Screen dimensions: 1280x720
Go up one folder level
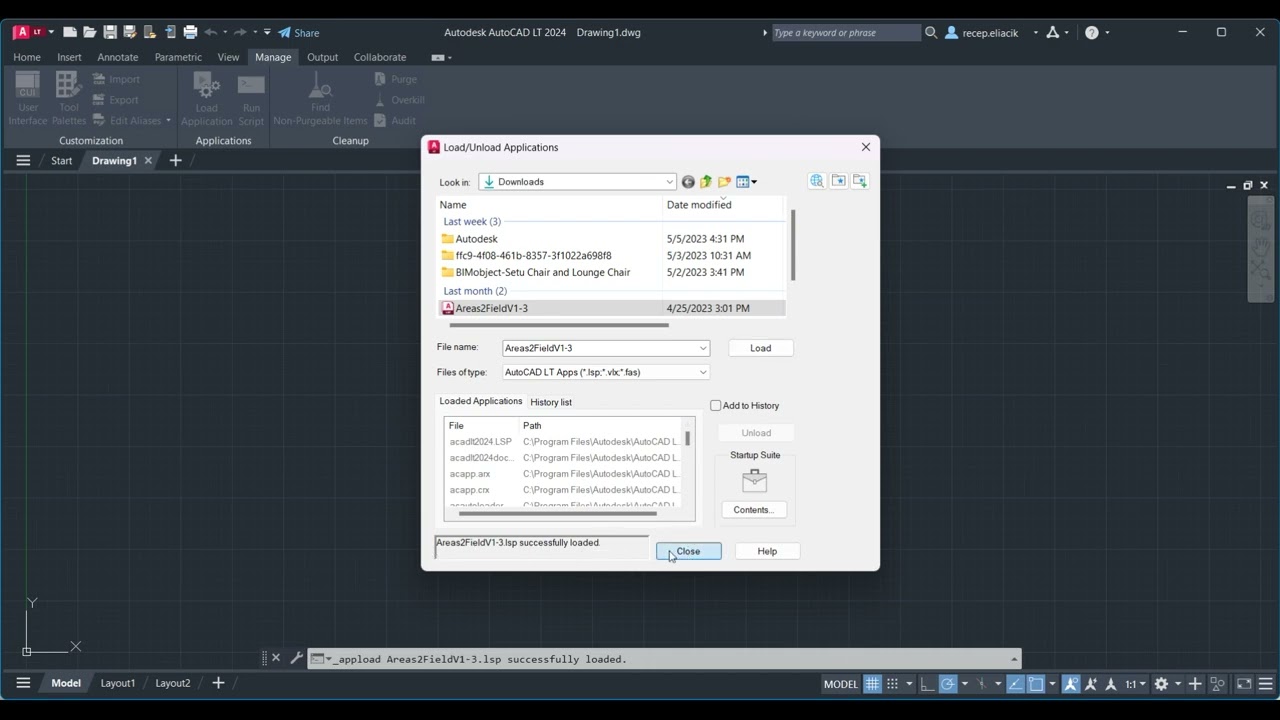pyautogui.click(x=706, y=182)
